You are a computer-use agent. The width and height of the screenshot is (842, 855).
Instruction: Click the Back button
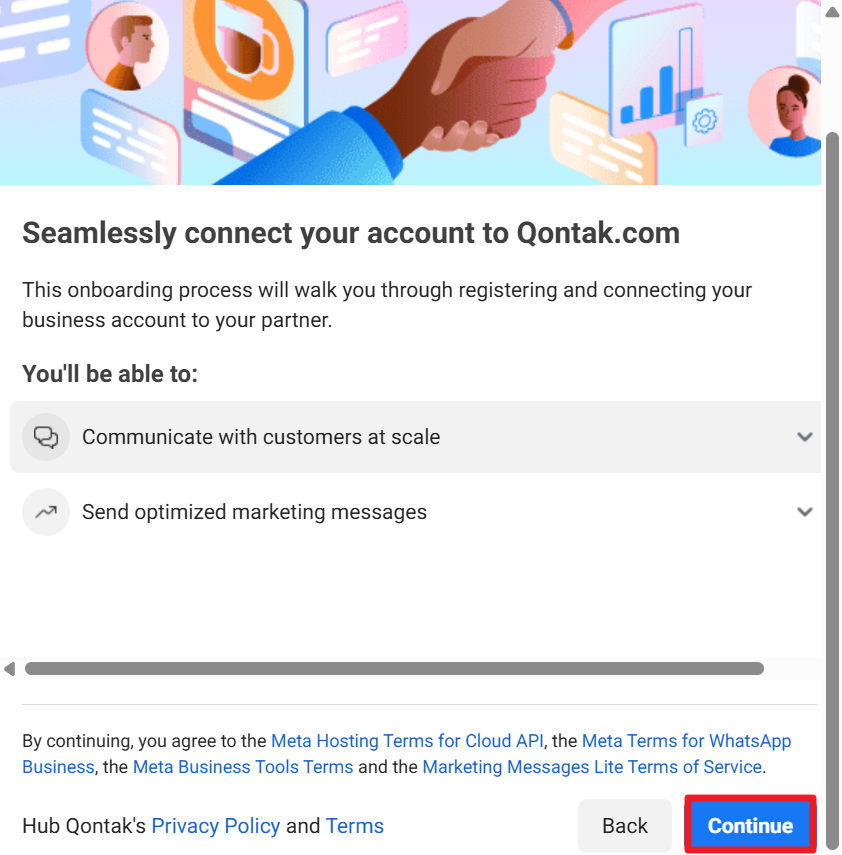pyautogui.click(x=625, y=826)
